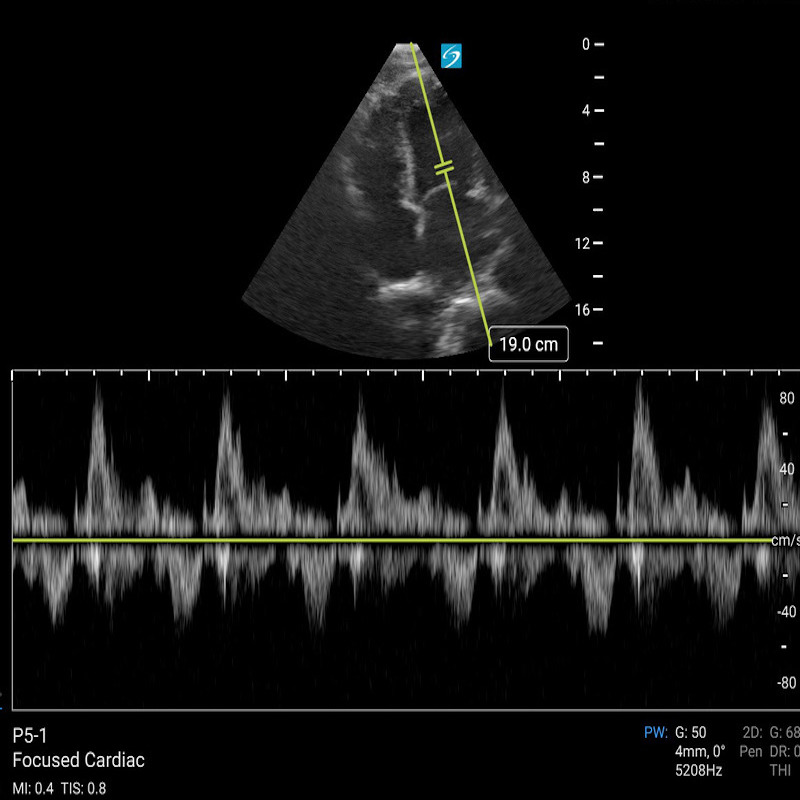800x800 pixels.
Task: Click the 4mm, 0° gate size readout
Action: 700,752
